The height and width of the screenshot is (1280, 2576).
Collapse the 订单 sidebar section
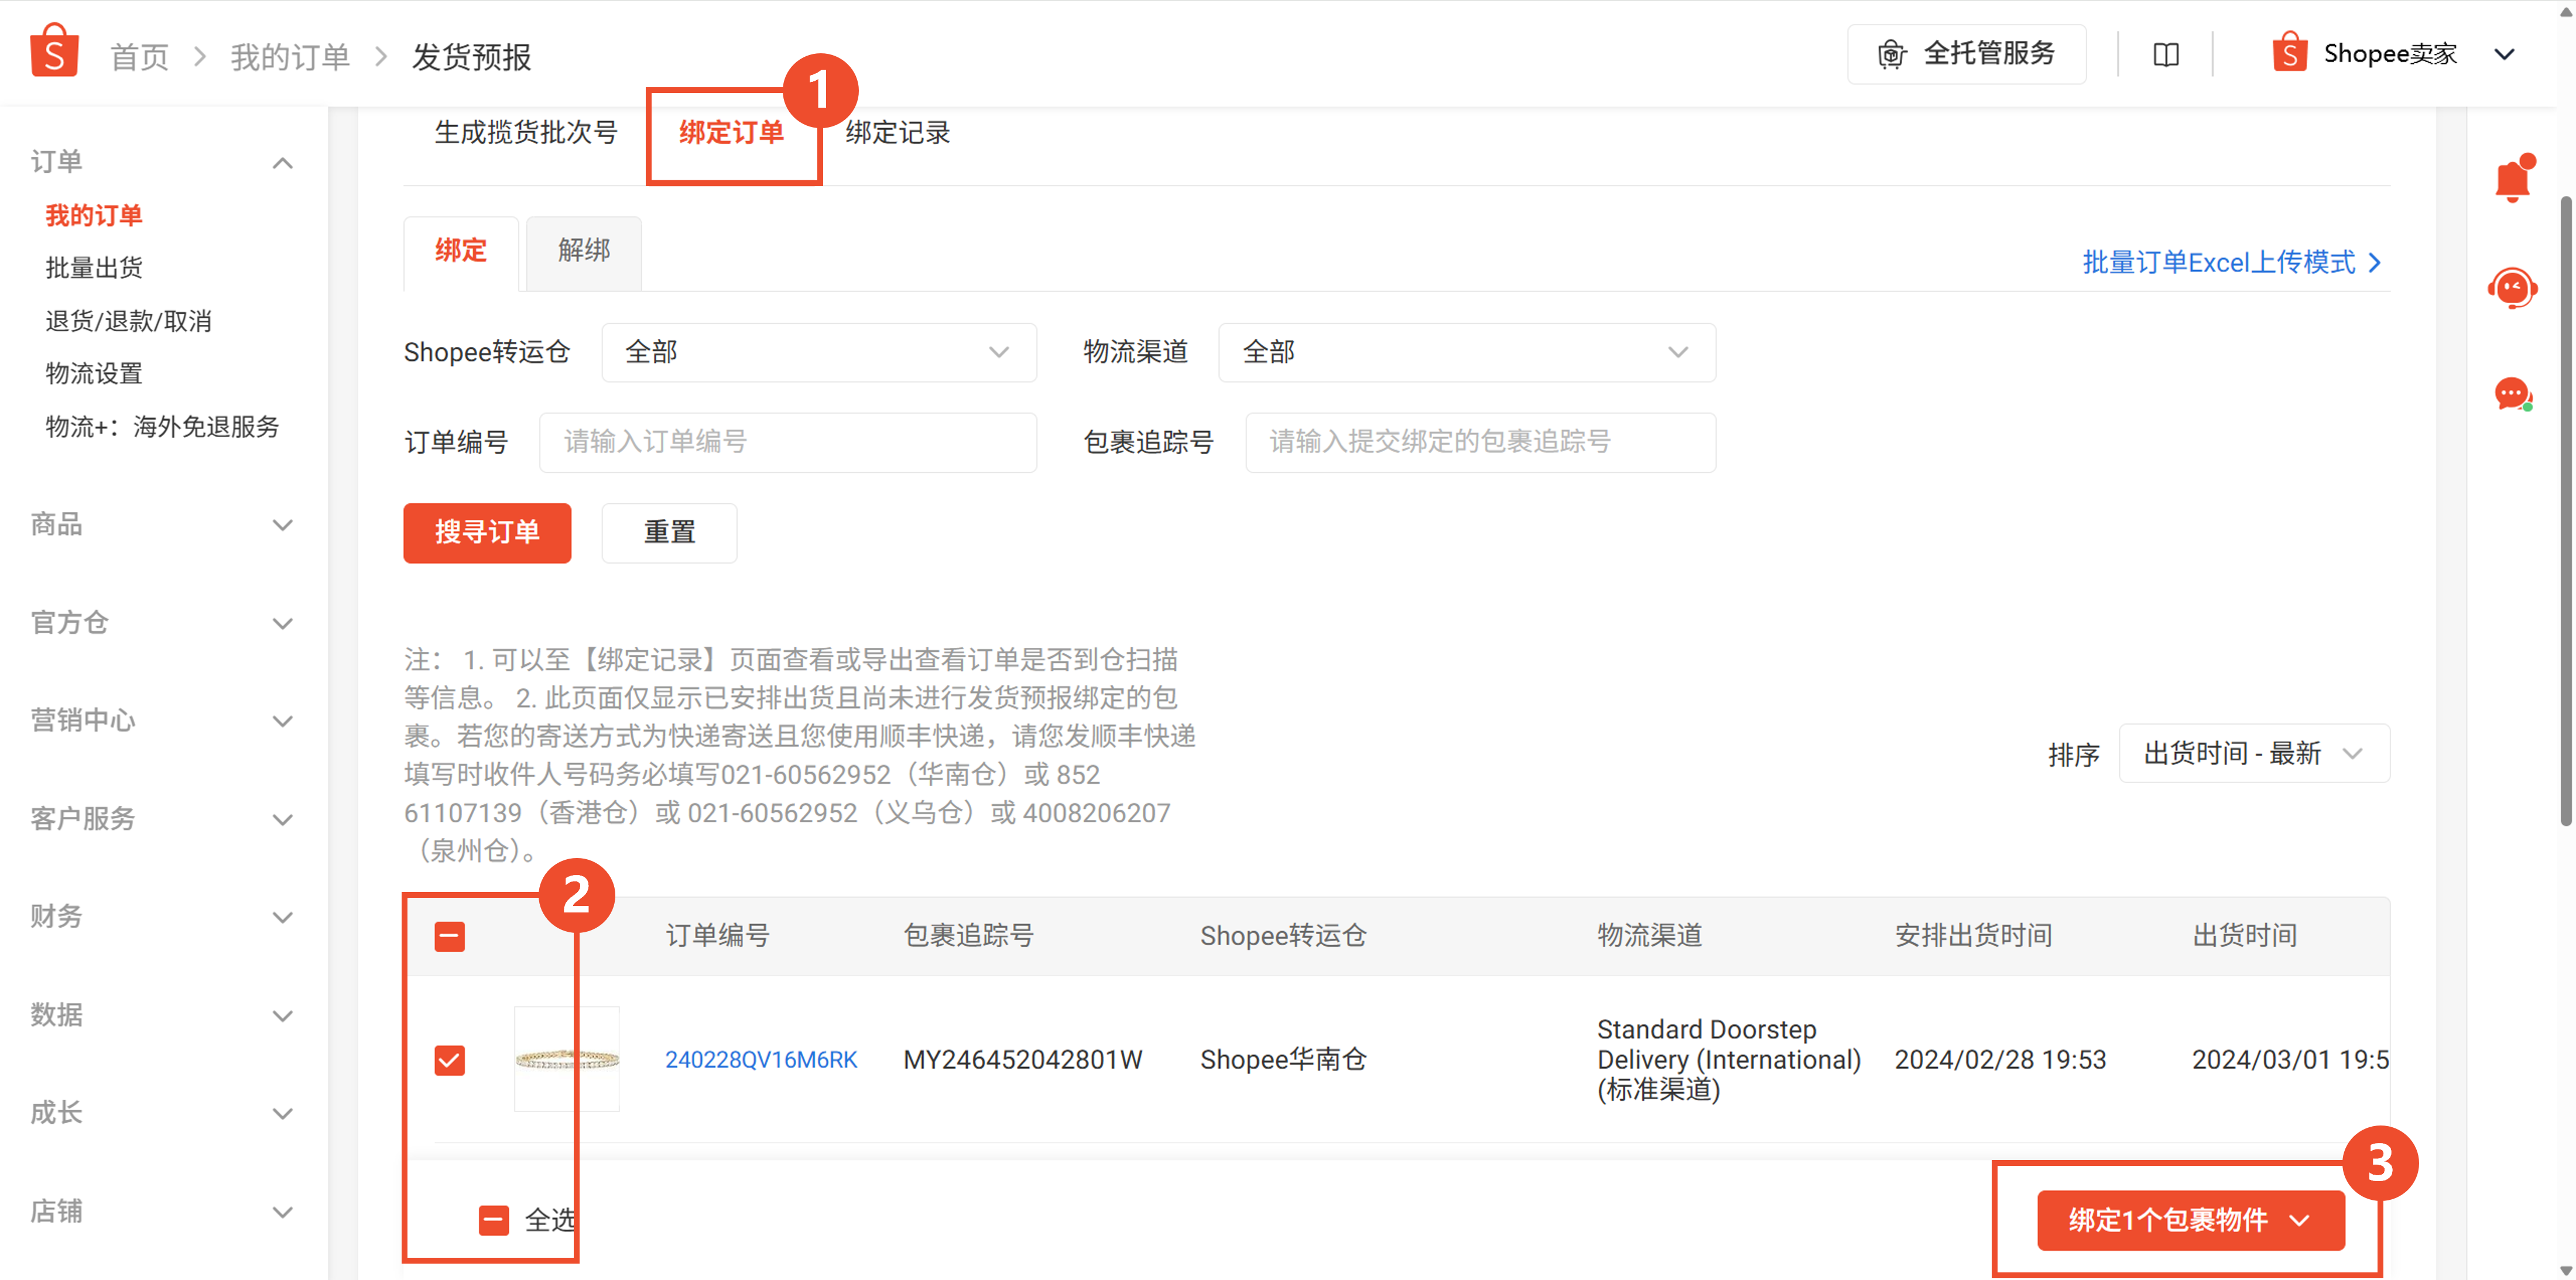coord(283,163)
